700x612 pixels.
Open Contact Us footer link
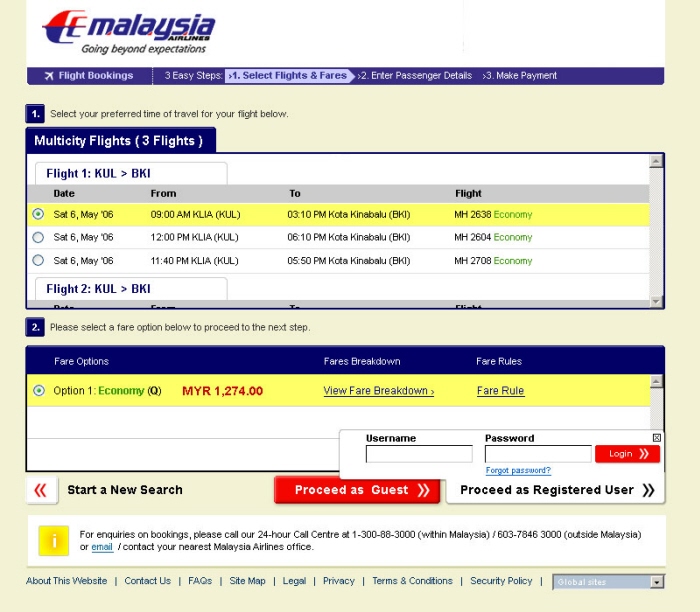[148, 581]
